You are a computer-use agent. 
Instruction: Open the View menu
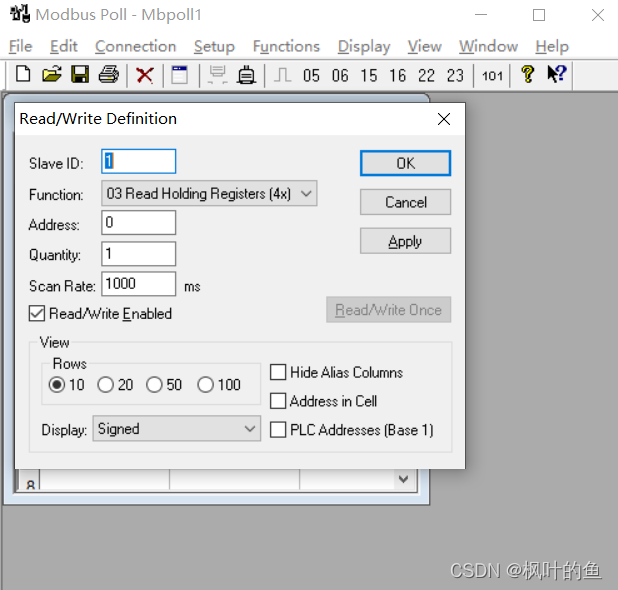tap(424, 47)
